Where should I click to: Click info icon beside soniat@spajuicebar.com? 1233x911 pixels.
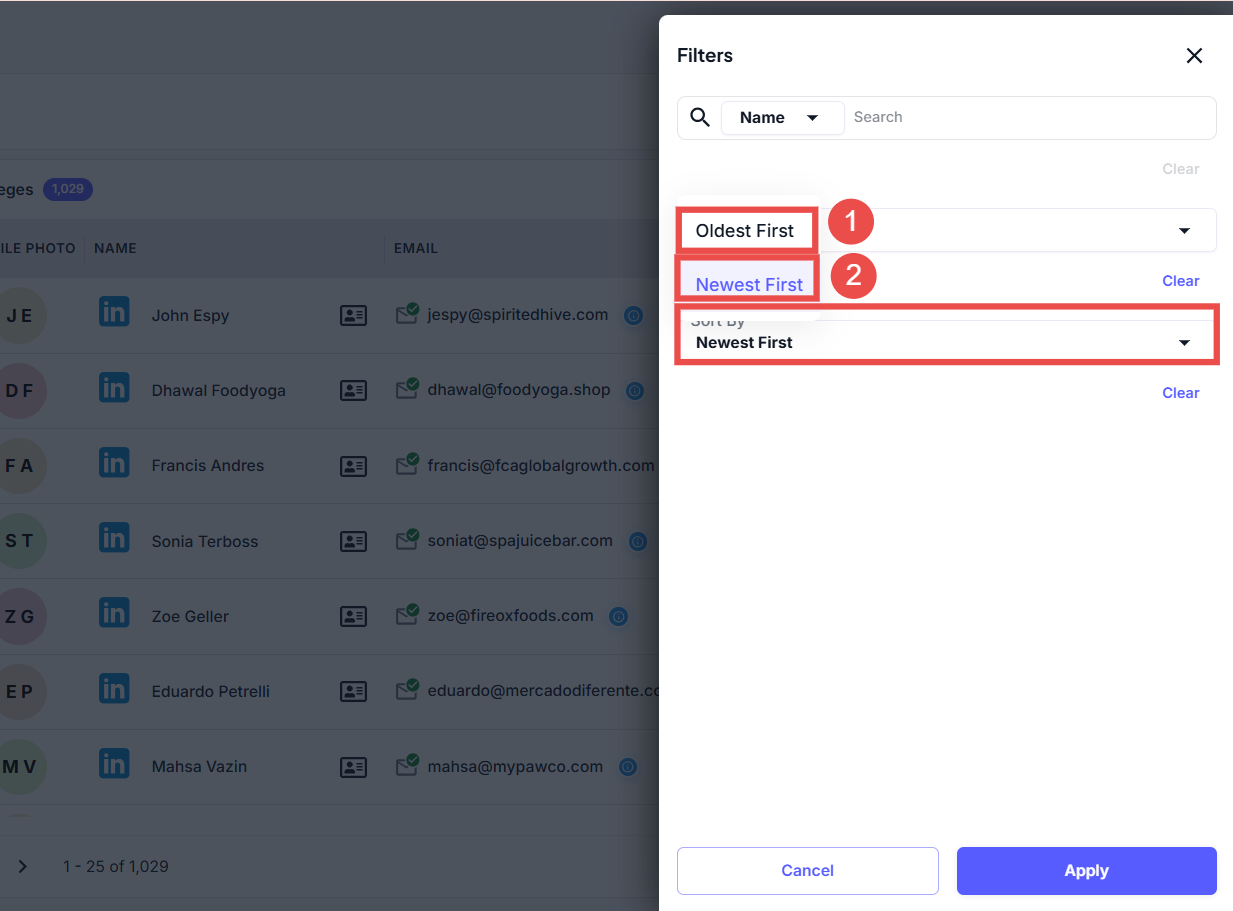tap(637, 542)
